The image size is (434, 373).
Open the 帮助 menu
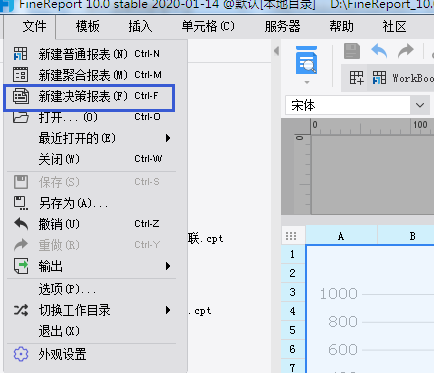tap(341, 27)
